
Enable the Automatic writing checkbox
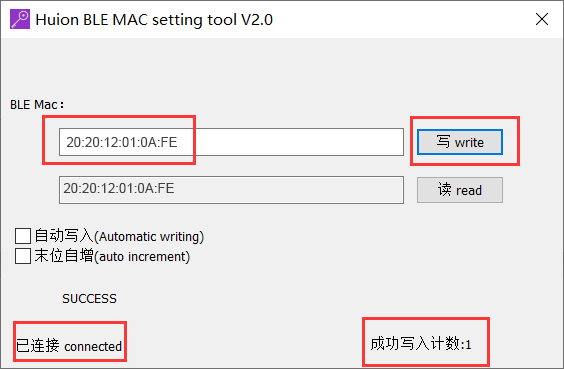pyautogui.click(x=23, y=236)
